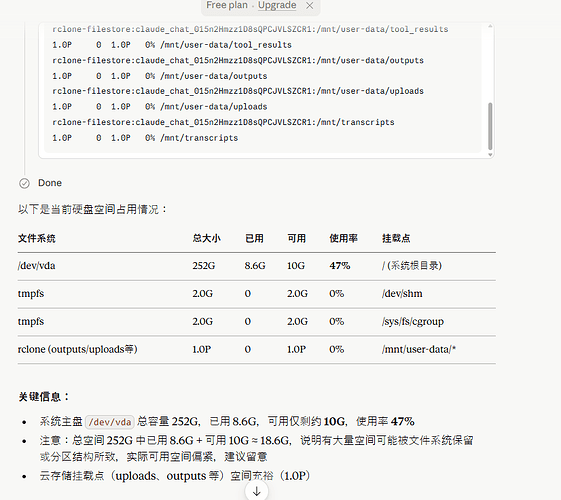Click the code block vertical scrollbar thumb
The image size is (561, 500).
[490, 126]
